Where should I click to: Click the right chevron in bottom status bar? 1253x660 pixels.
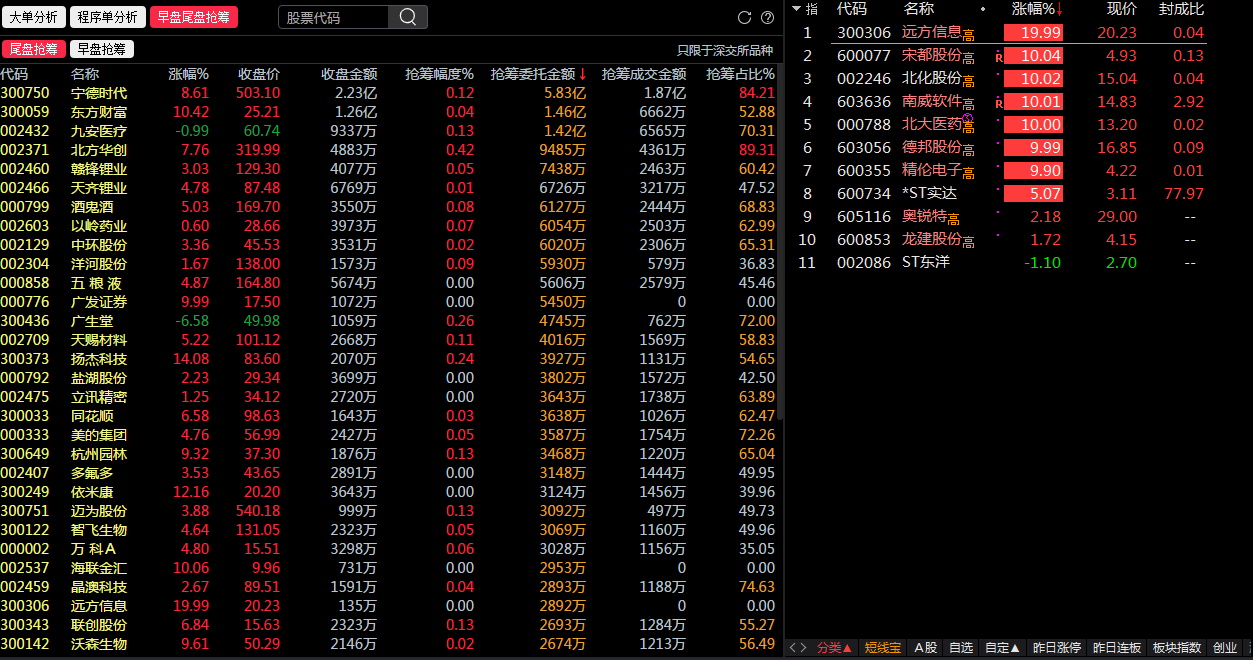click(x=805, y=648)
